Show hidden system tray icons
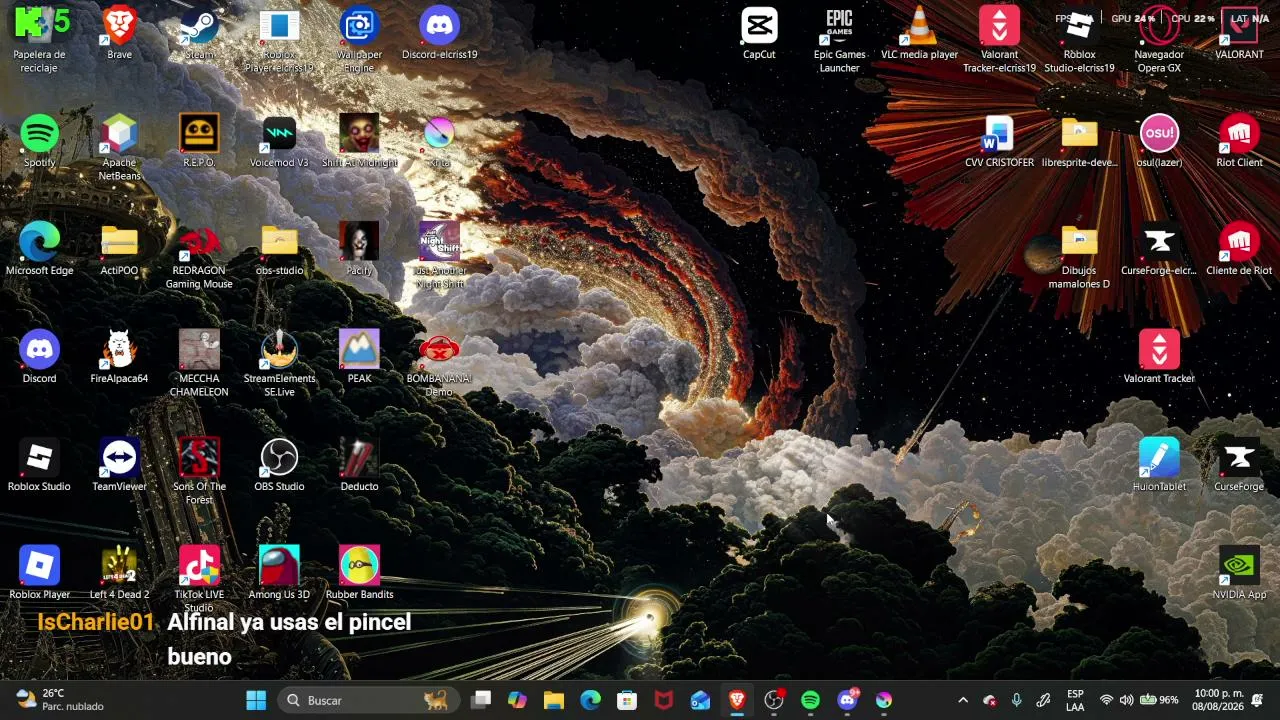 point(963,700)
